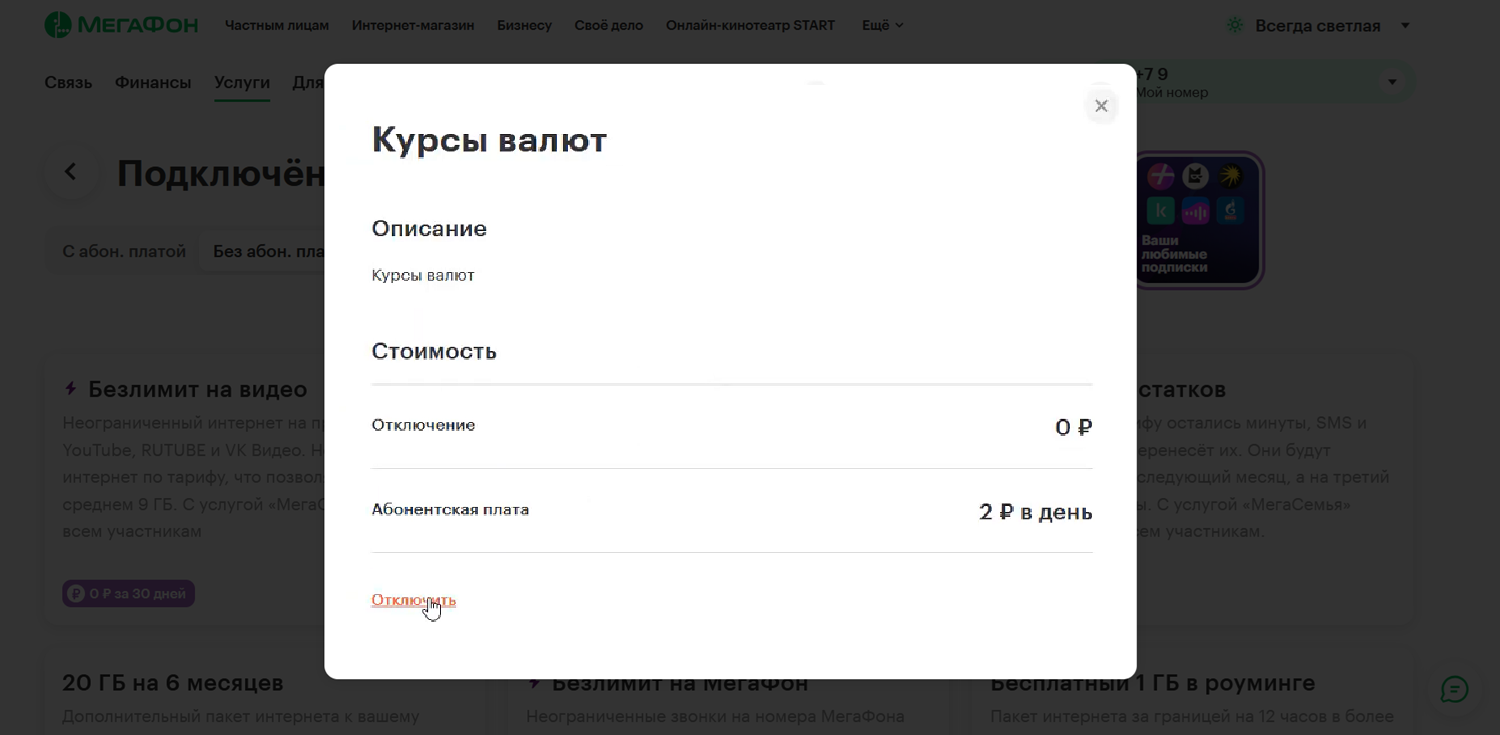Click the back arrow near Подключённые
Image resolution: width=1500 pixels, height=735 pixels.
pos(71,171)
